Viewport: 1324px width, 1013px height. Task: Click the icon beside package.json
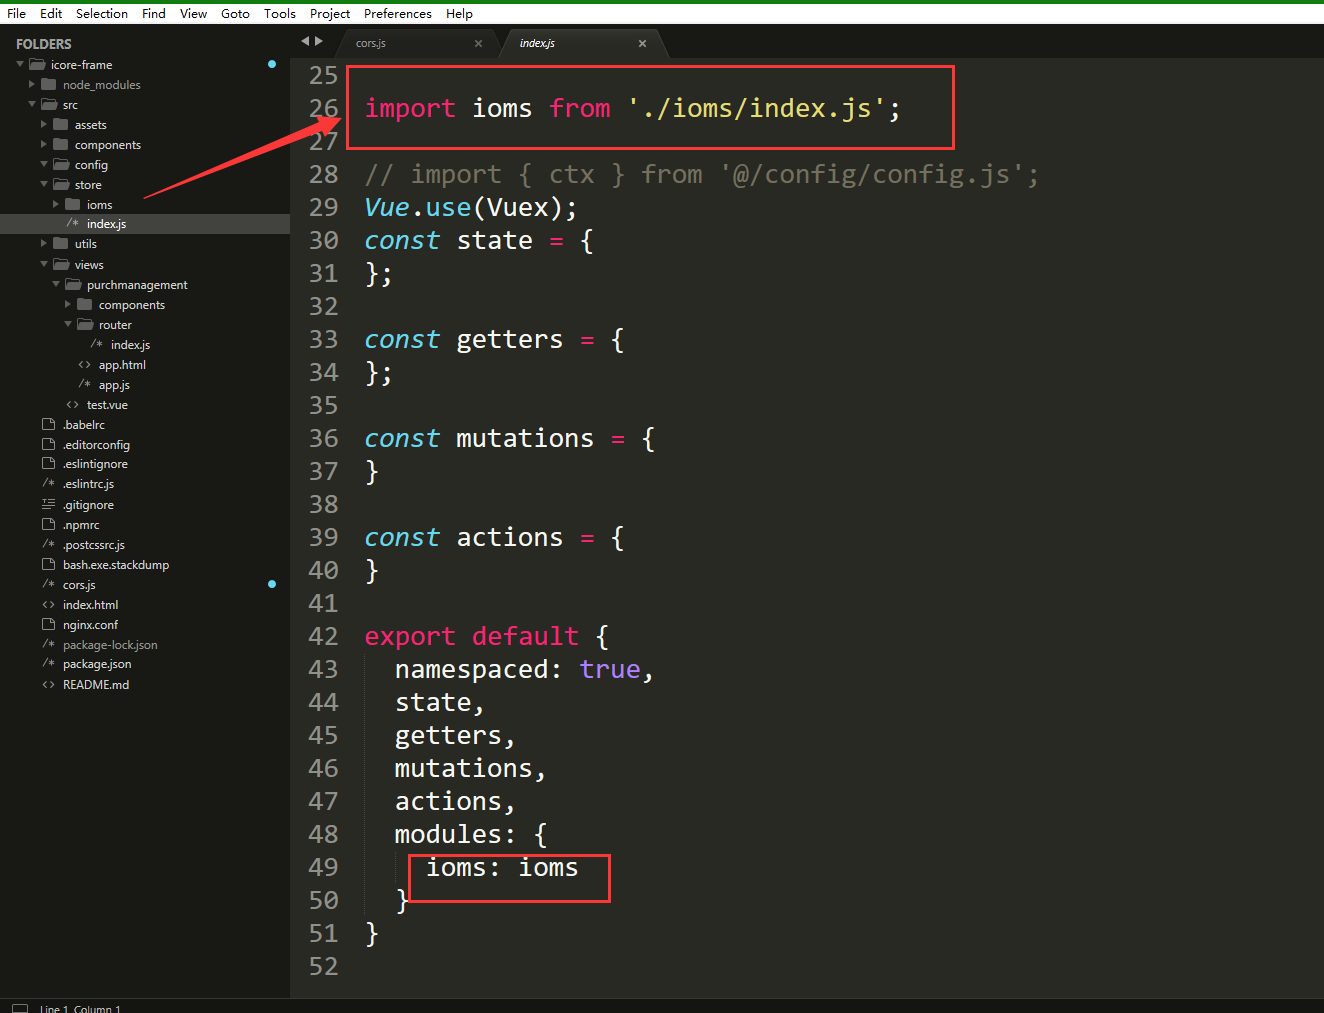pyautogui.click(x=48, y=664)
